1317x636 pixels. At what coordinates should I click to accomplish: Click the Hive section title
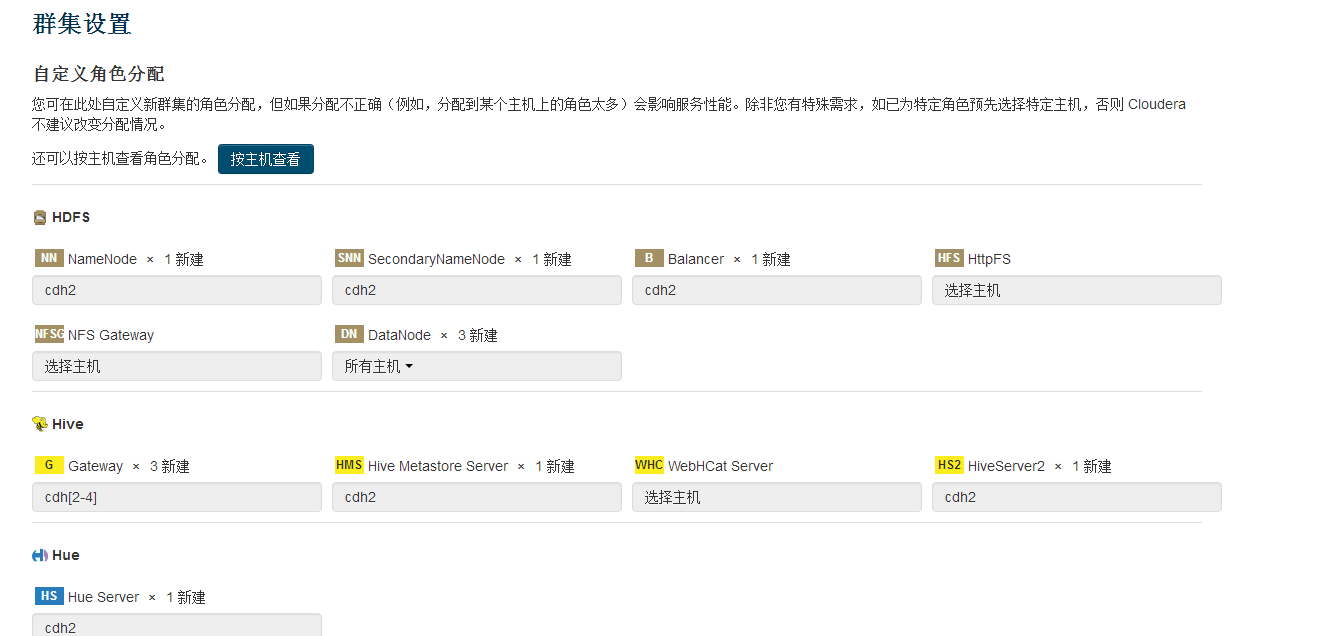pyautogui.click(x=68, y=424)
